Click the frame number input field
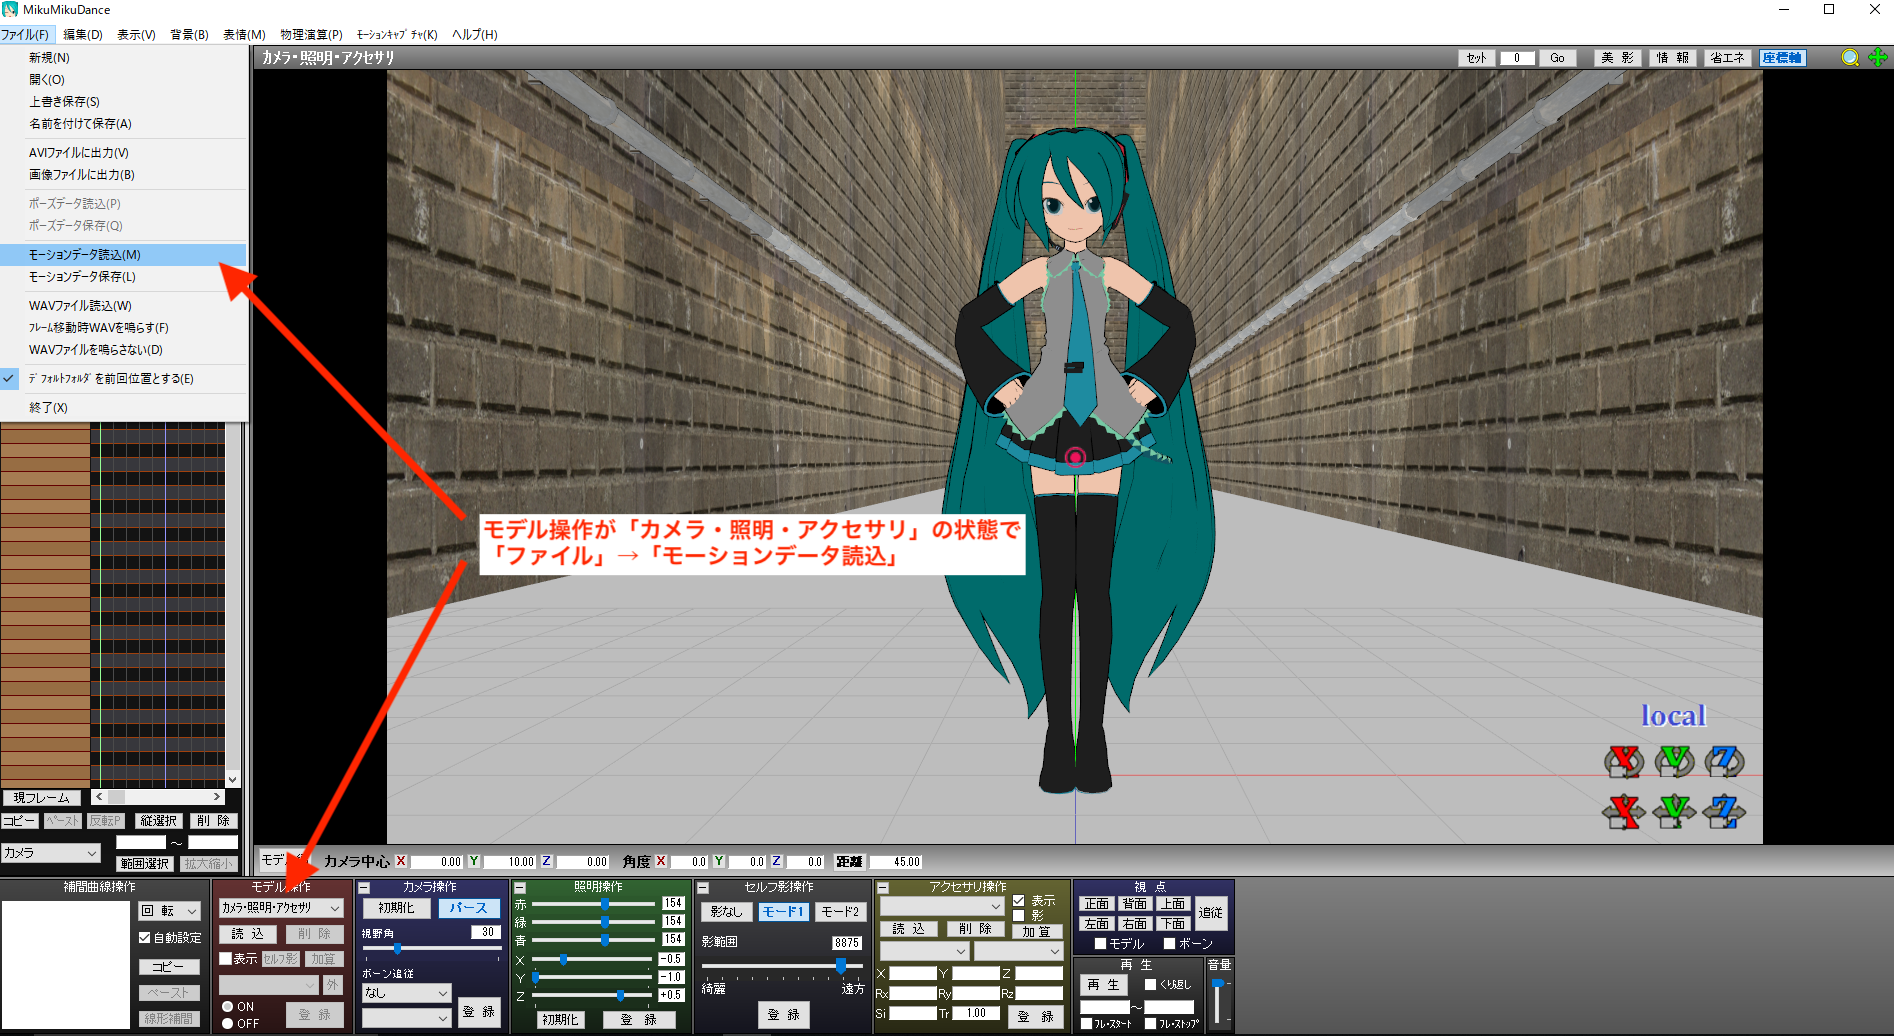Image resolution: width=1894 pixels, height=1036 pixels. [1517, 58]
